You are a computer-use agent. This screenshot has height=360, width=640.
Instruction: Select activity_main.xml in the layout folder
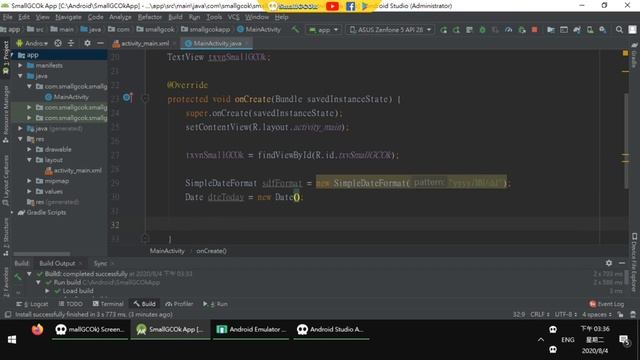73,170
